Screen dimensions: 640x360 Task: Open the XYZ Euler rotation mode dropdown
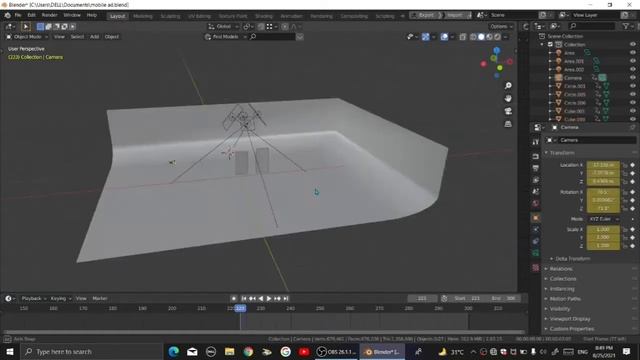pos(603,219)
